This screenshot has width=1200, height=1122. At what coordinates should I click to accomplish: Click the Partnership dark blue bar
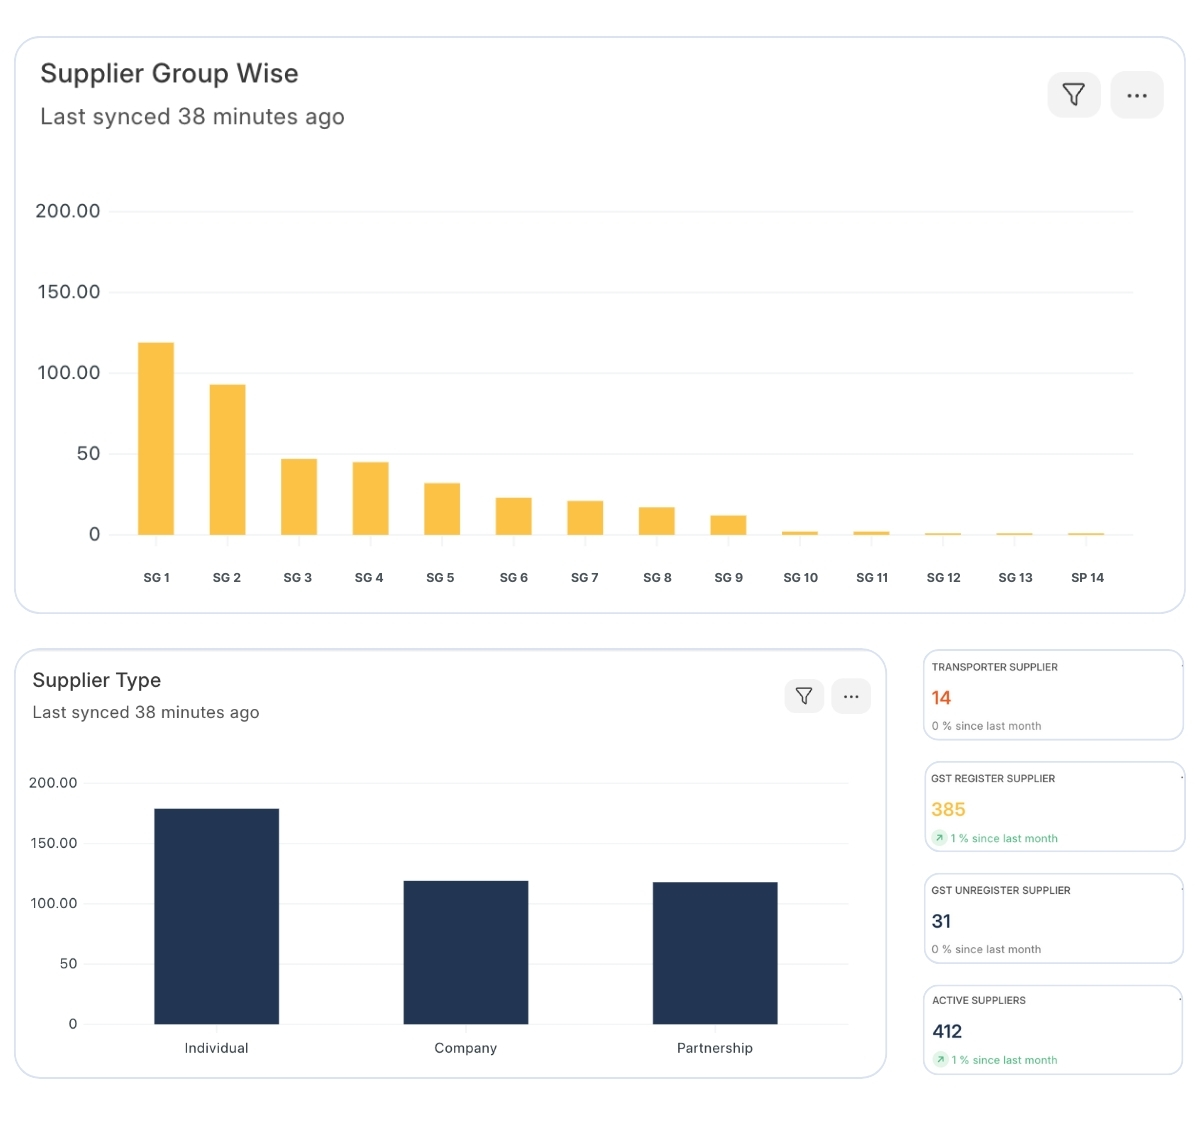714,952
